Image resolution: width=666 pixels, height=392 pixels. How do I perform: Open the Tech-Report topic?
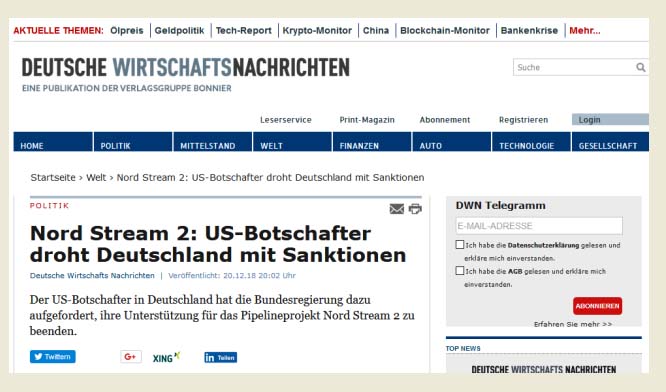pos(243,31)
